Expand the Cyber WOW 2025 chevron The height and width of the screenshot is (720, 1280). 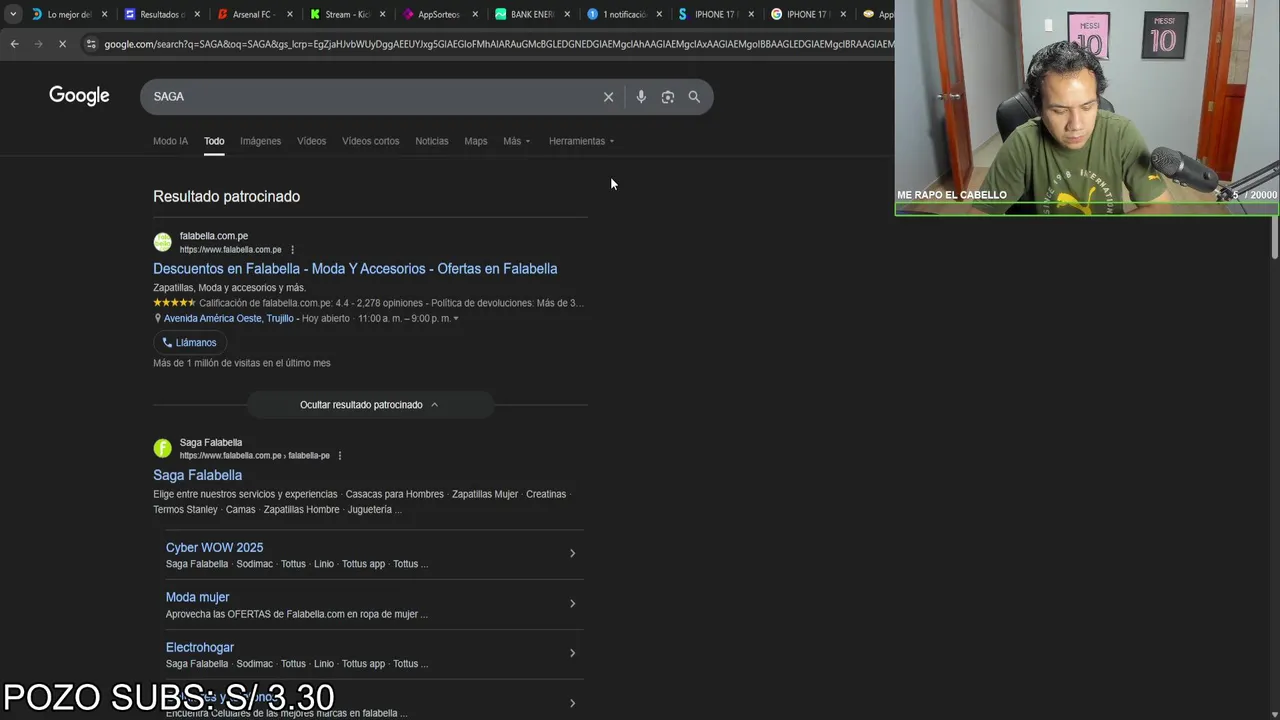click(572, 553)
